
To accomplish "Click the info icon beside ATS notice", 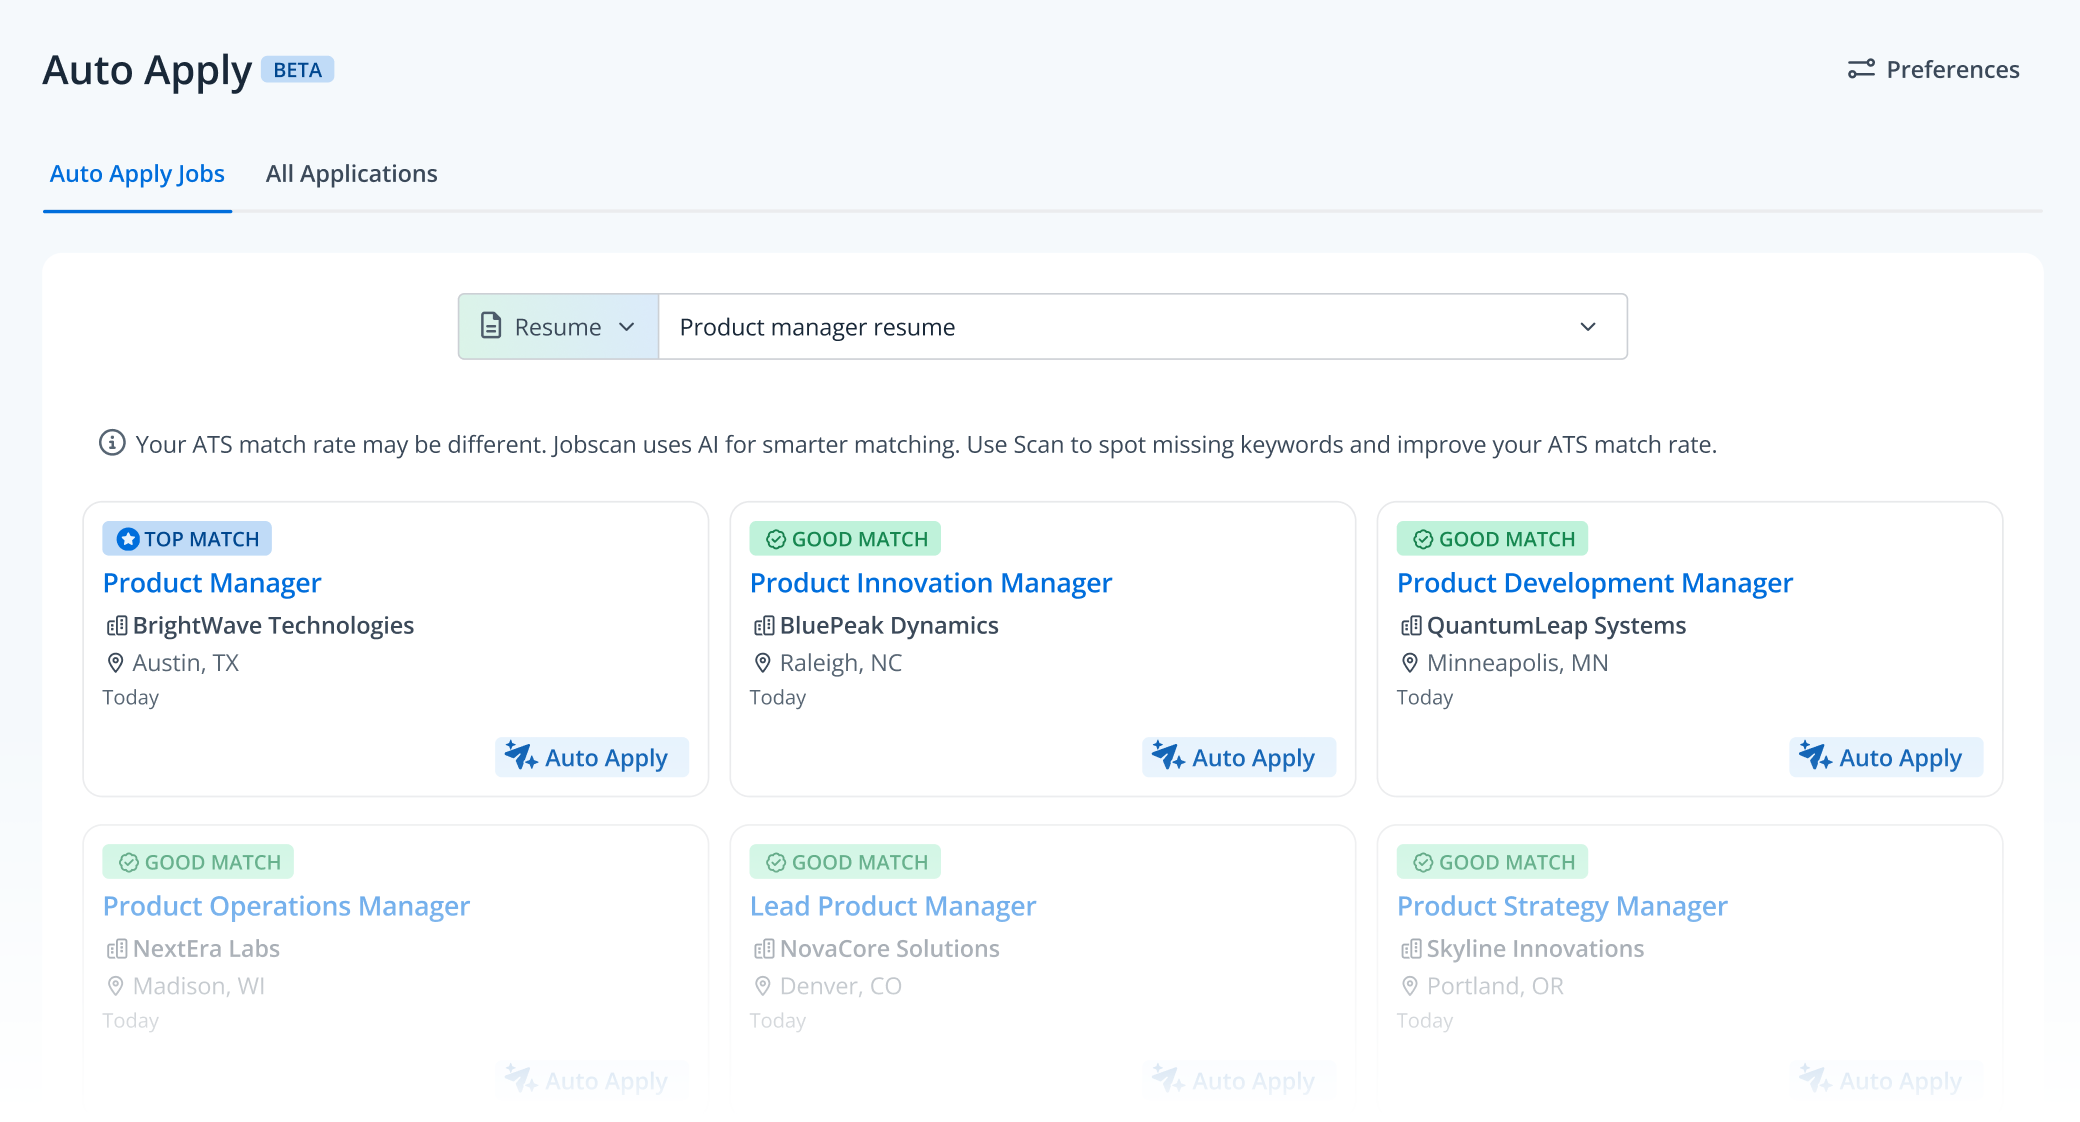I will (112, 443).
